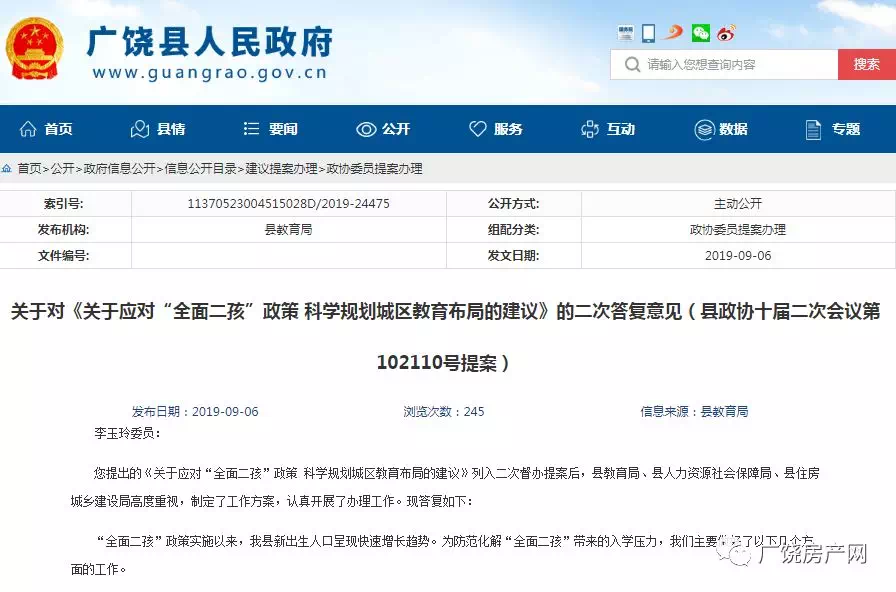Open the 服务 navigation item
Image resolution: width=896 pixels, height=592 pixels.
click(x=496, y=129)
